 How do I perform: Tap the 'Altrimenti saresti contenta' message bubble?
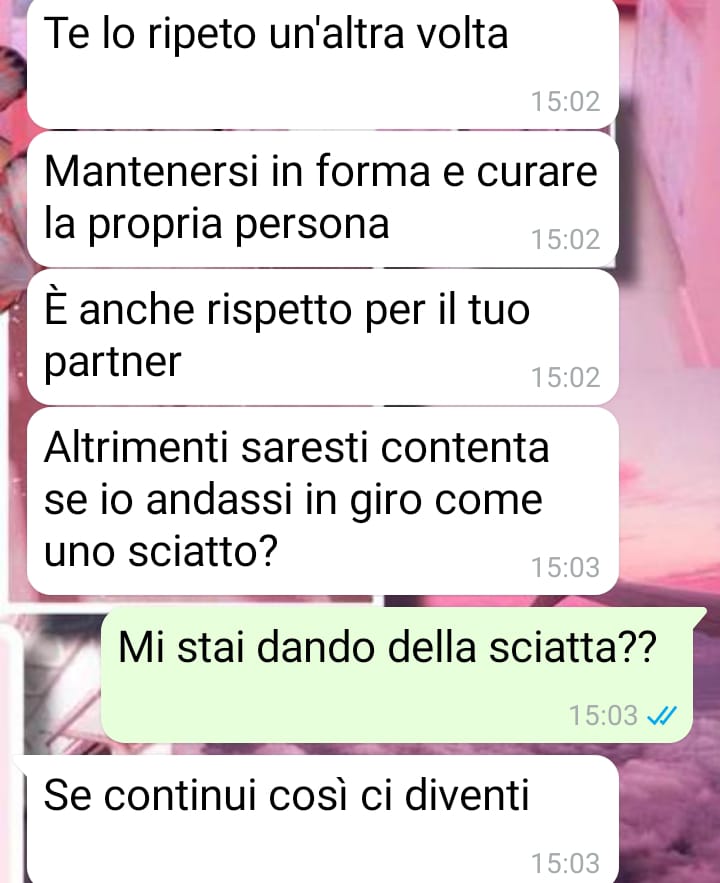click(323, 501)
